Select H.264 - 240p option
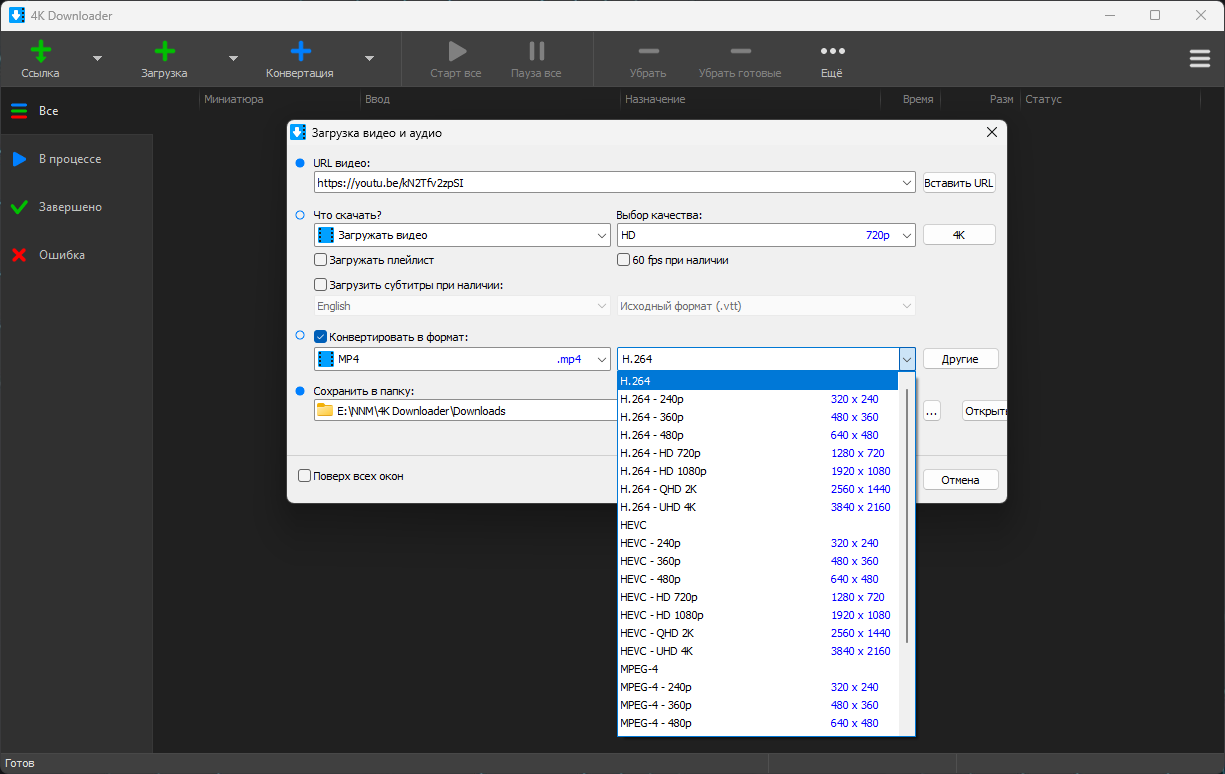The image size is (1225, 774). (758, 399)
